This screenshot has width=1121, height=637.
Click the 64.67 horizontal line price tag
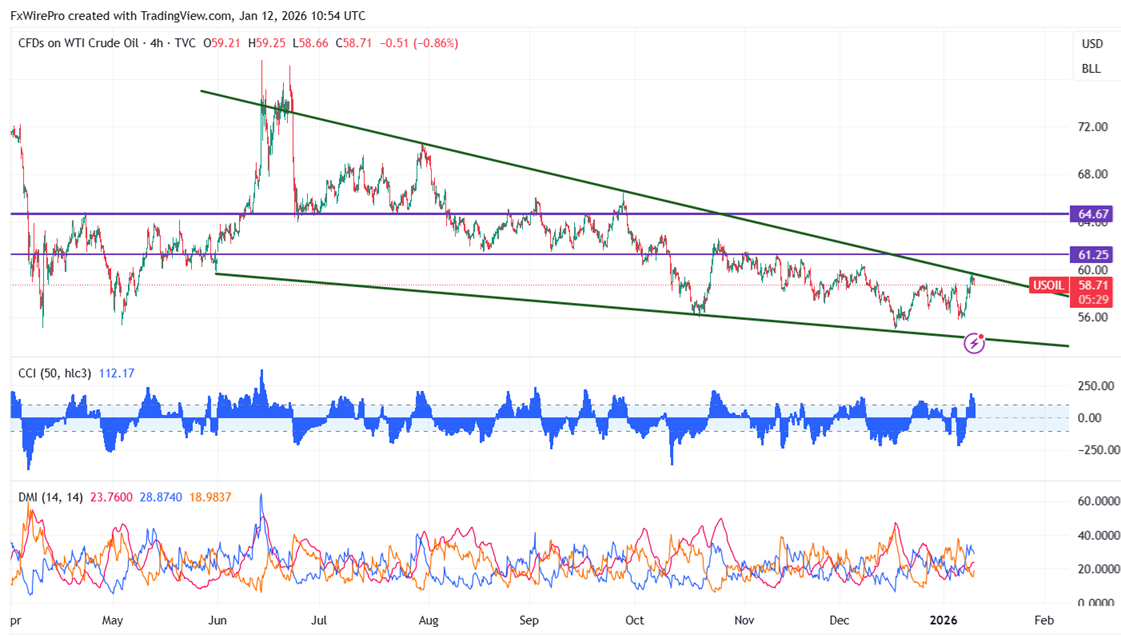(1092, 214)
